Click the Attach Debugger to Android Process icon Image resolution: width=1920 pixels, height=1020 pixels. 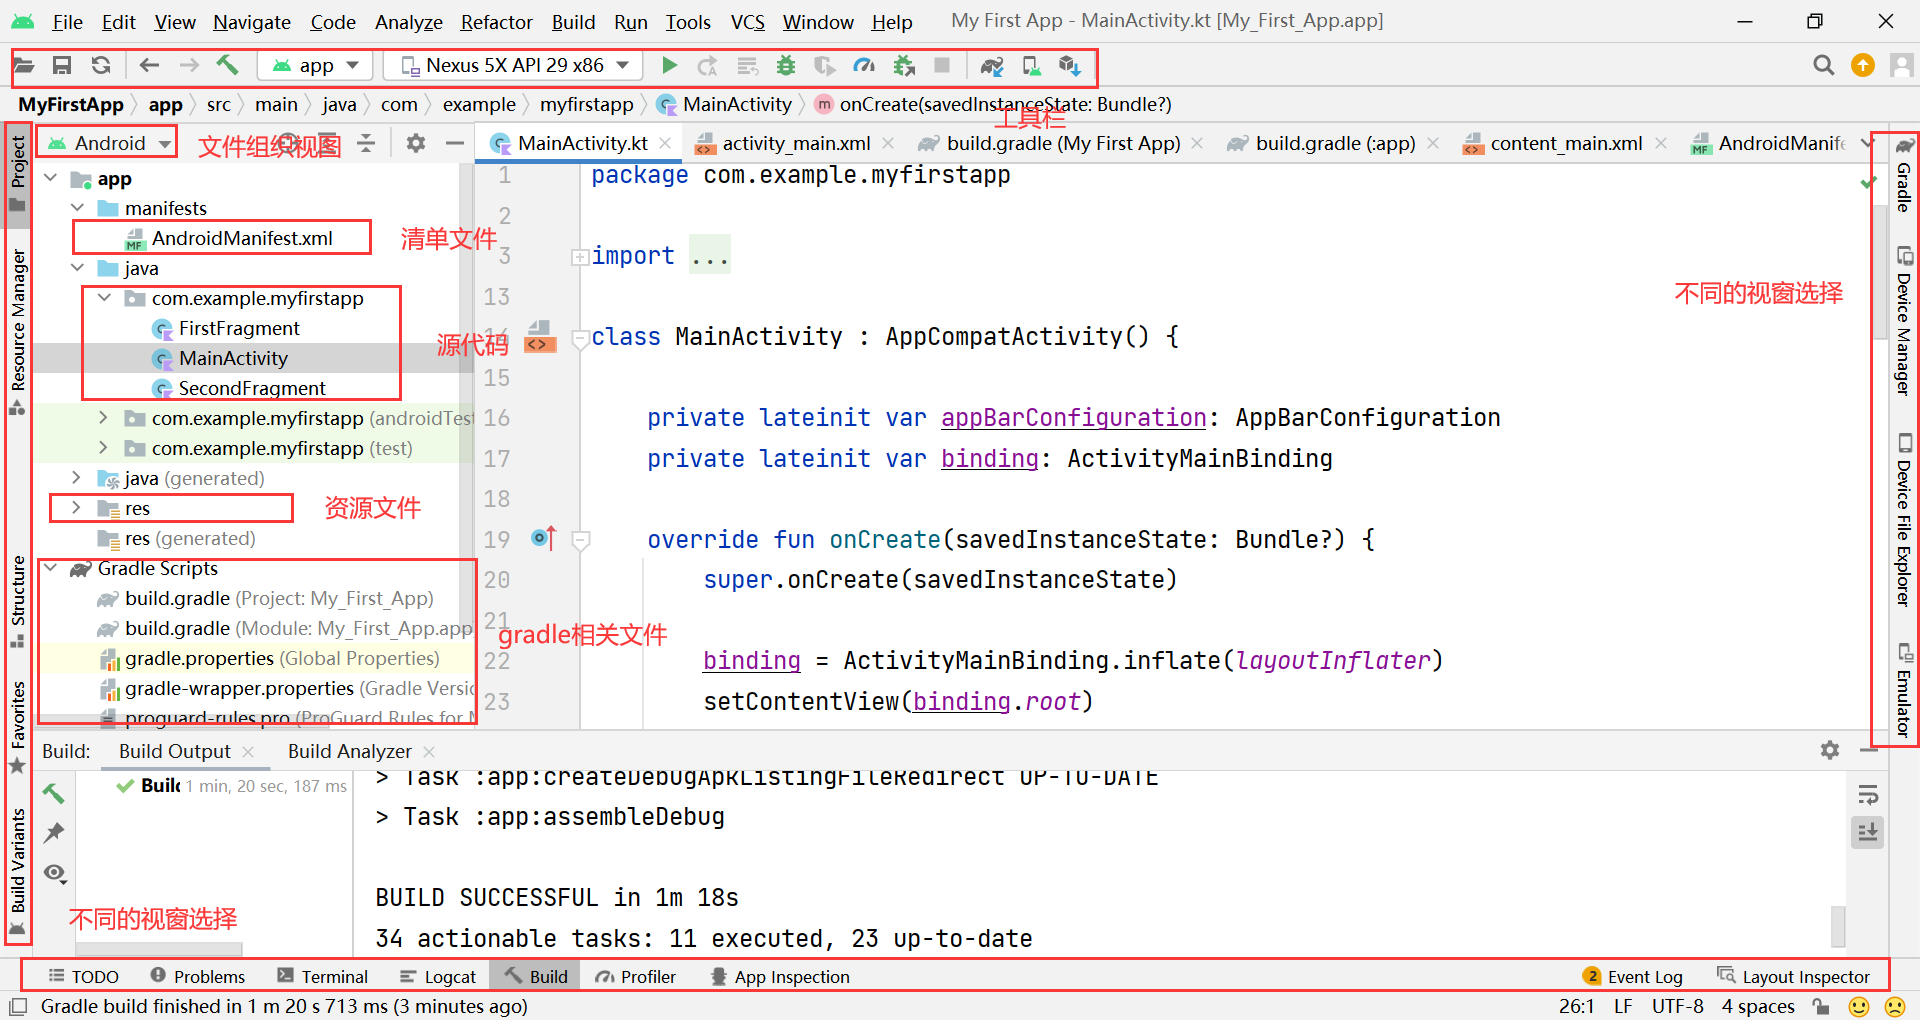click(904, 66)
